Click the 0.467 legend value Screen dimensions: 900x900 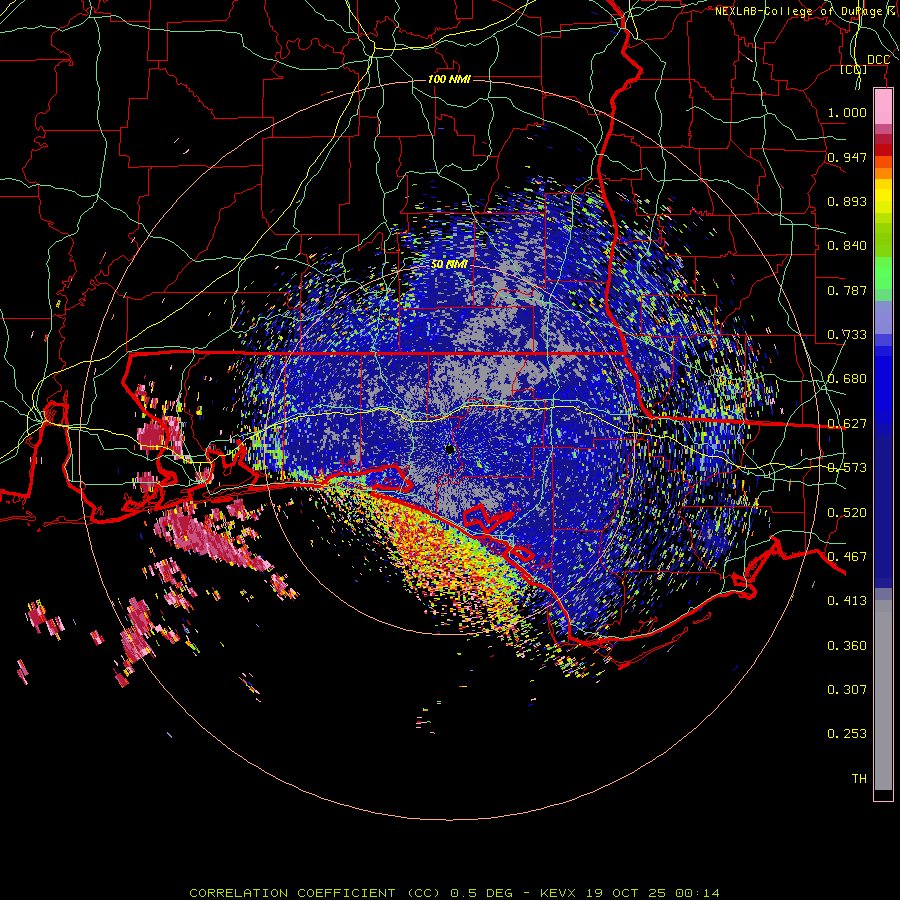click(x=847, y=556)
